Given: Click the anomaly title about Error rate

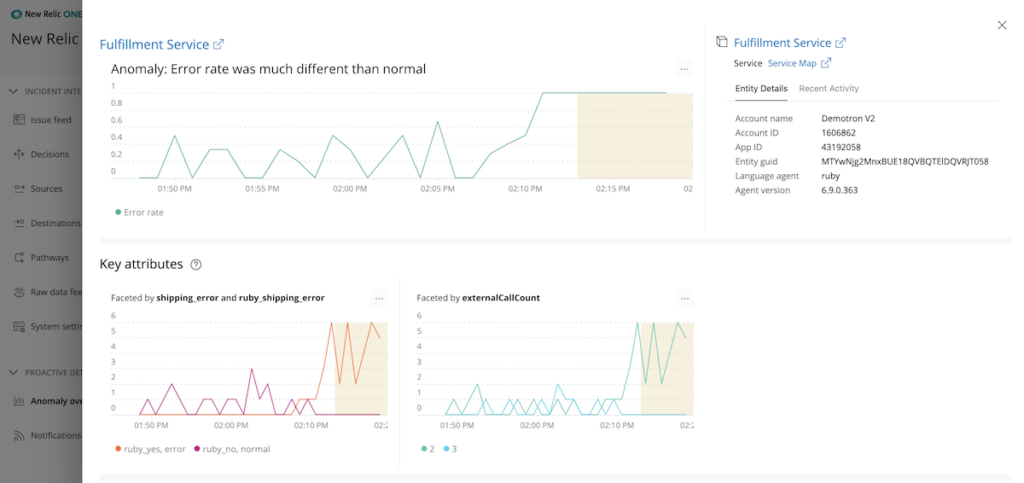Looking at the screenshot, I should coord(268,69).
